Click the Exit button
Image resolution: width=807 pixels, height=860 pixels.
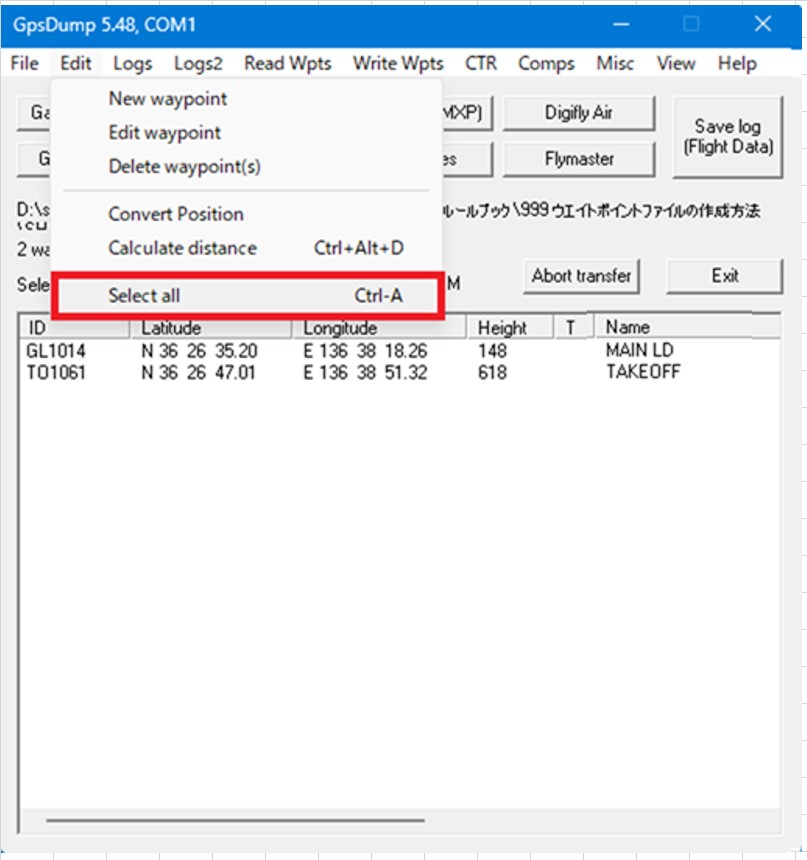pyautogui.click(x=725, y=276)
